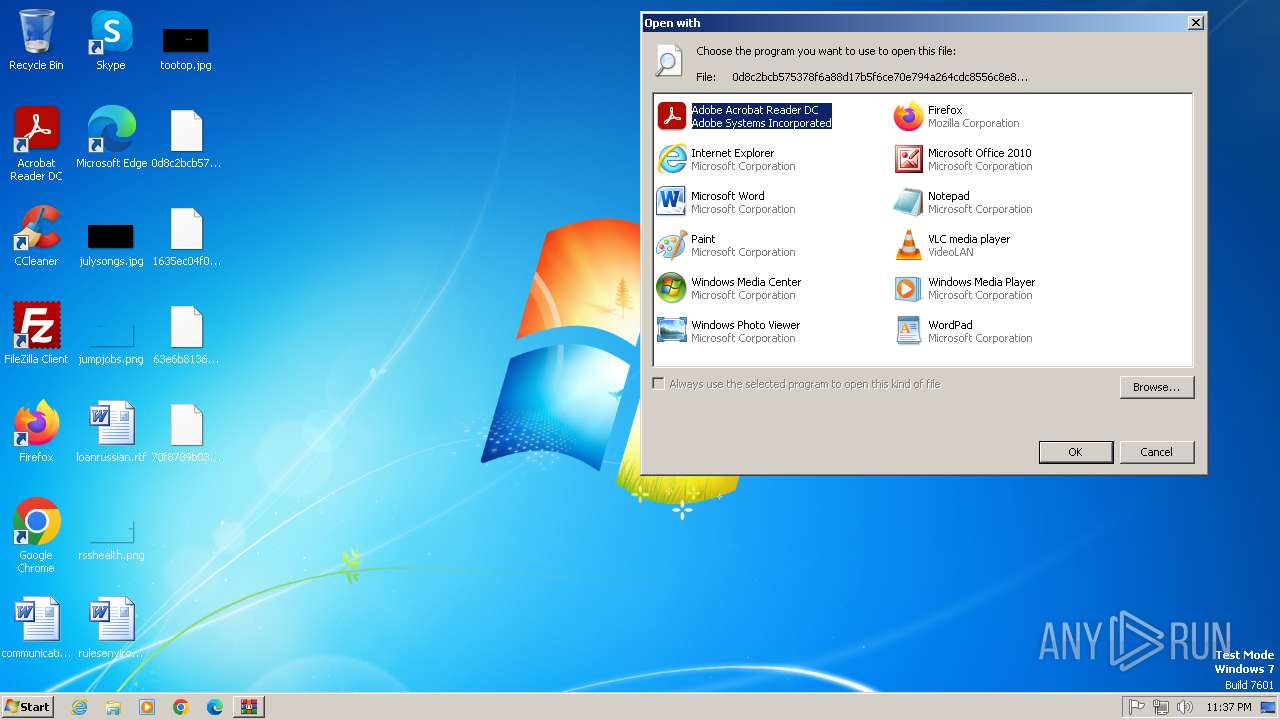1280x720 pixels.
Task: Select the tootop.jpg desktop file
Action: [186, 48]
